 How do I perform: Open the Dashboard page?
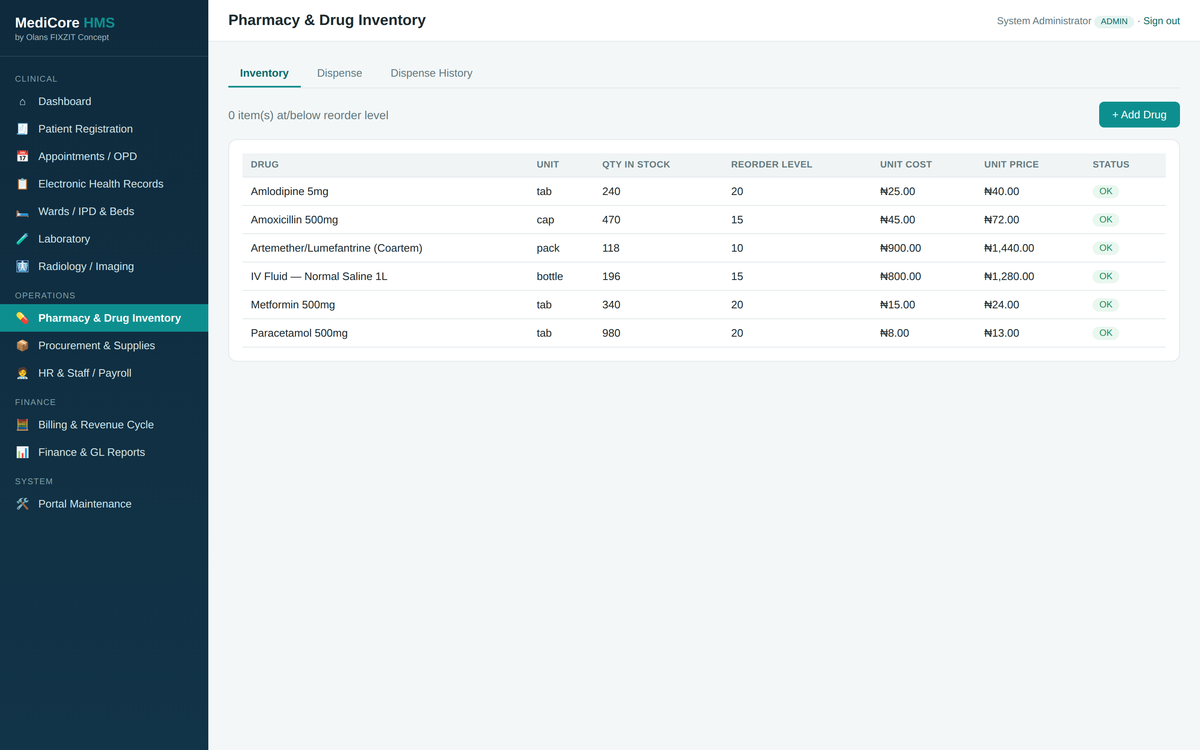pos(104,101)
